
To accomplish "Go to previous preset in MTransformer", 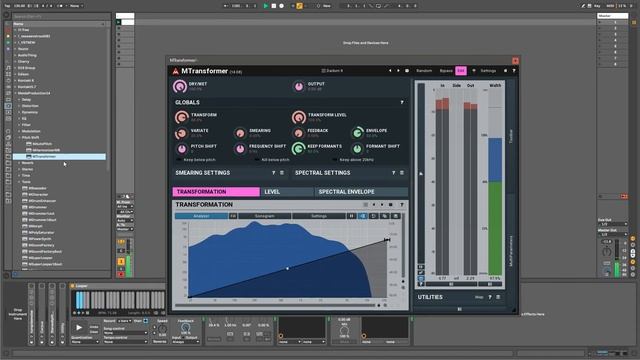I will 390,71.
